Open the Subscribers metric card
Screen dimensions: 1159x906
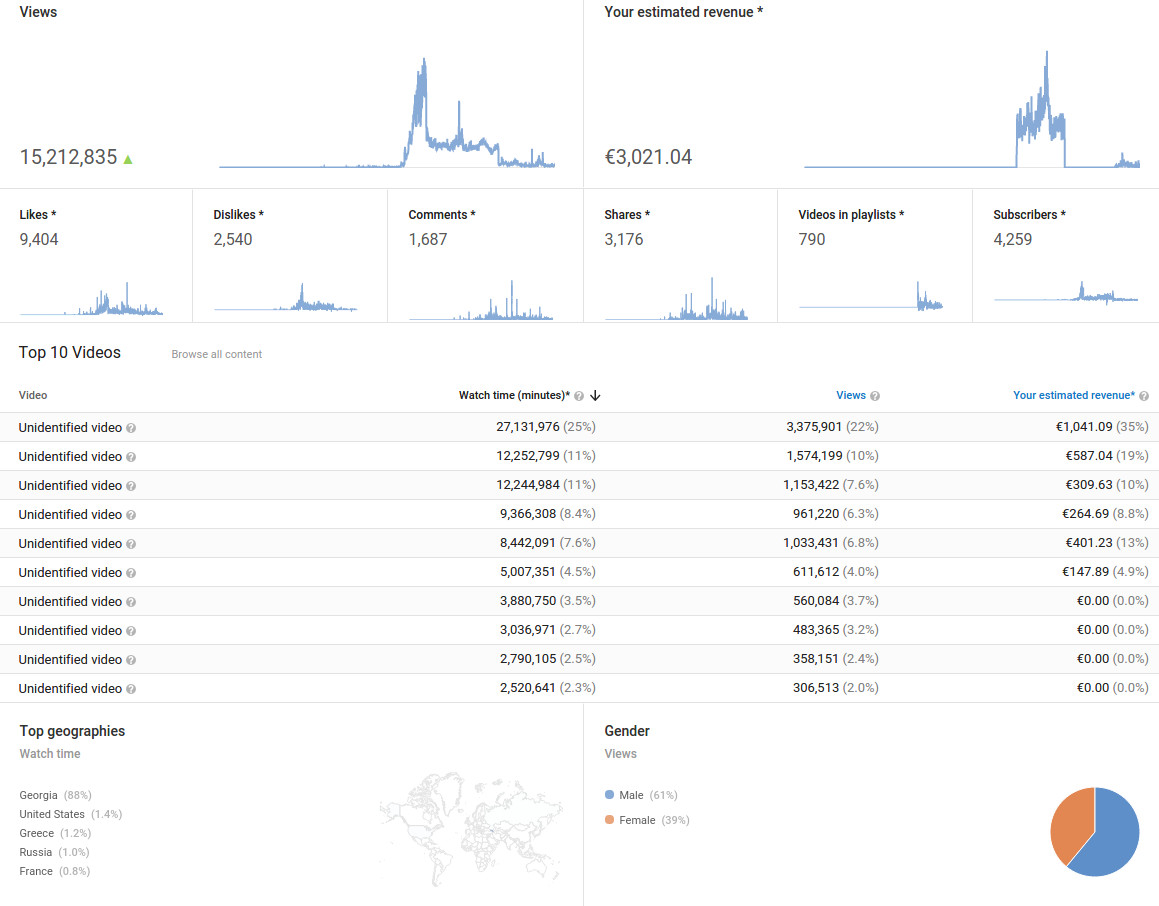coord(1066,256)
